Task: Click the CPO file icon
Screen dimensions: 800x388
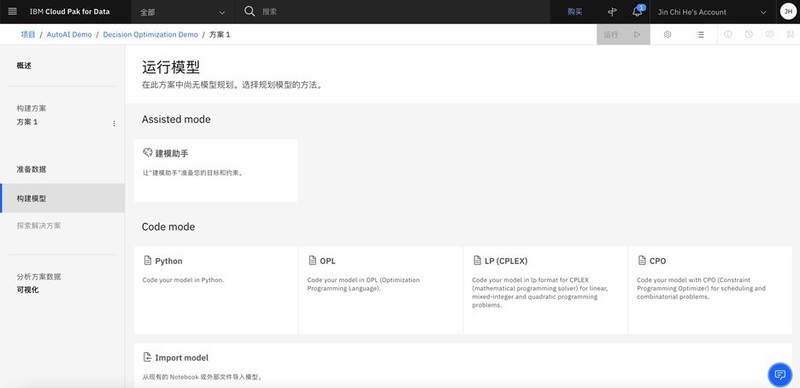Action: click(x=642, y=260)
